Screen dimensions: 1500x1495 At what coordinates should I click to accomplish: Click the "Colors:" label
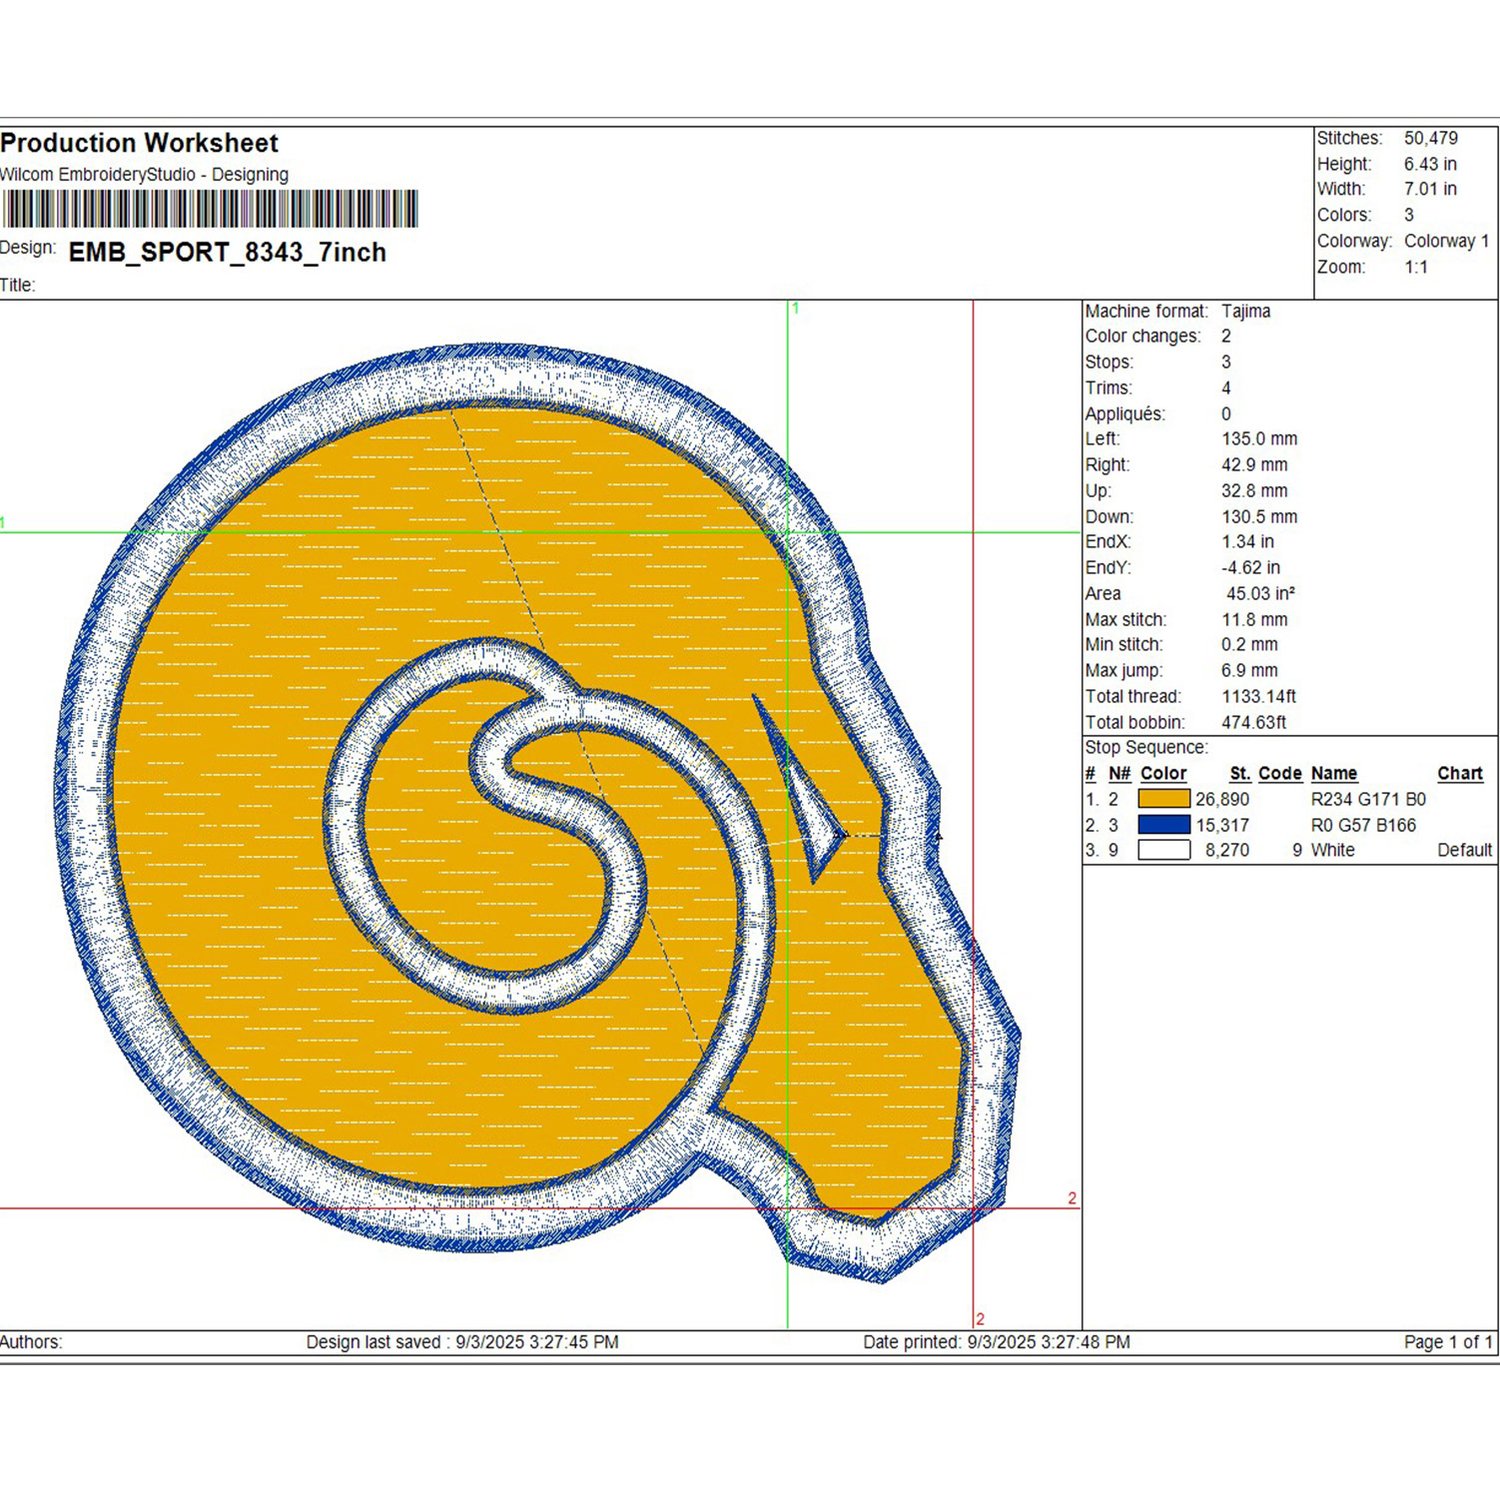coord(1343,215)
